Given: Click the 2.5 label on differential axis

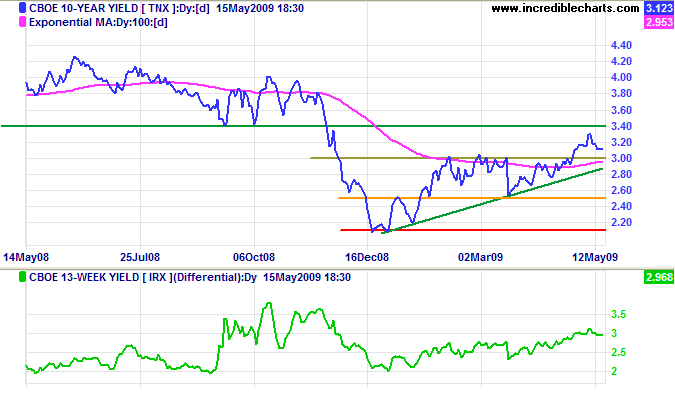Looking at the screenshot, I should 619,352.
